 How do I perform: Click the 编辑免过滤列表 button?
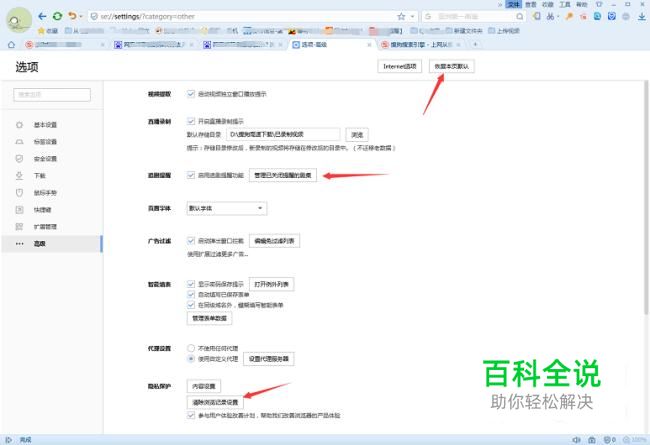coord(274,241)
